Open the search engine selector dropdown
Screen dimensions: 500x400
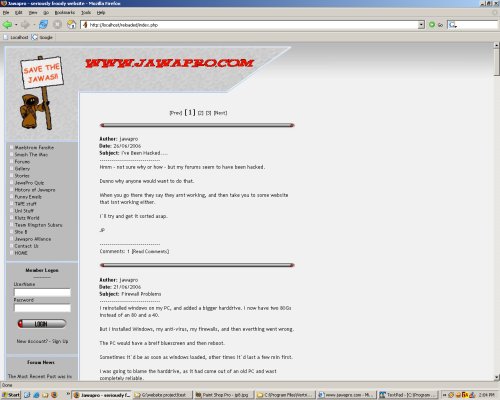tap(452, 25)
